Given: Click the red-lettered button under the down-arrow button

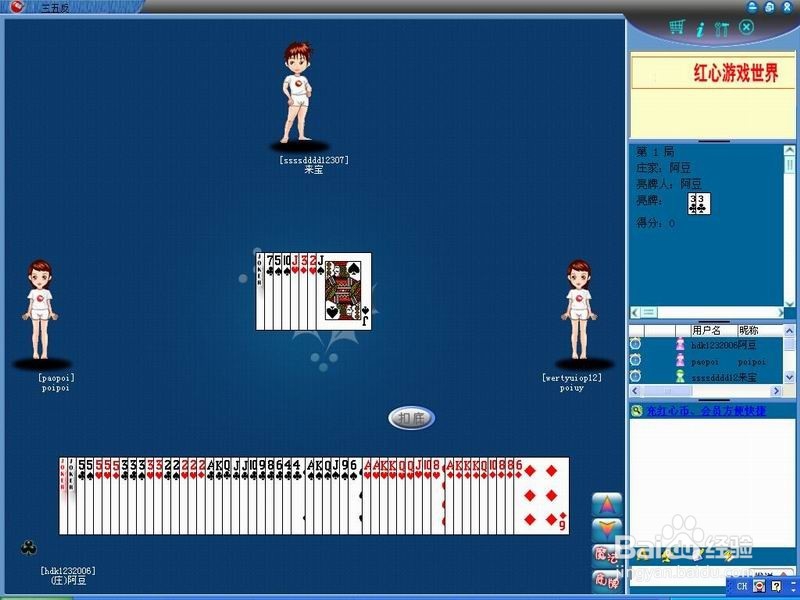Looking at the screenshot, I should [x=607, y=556].
